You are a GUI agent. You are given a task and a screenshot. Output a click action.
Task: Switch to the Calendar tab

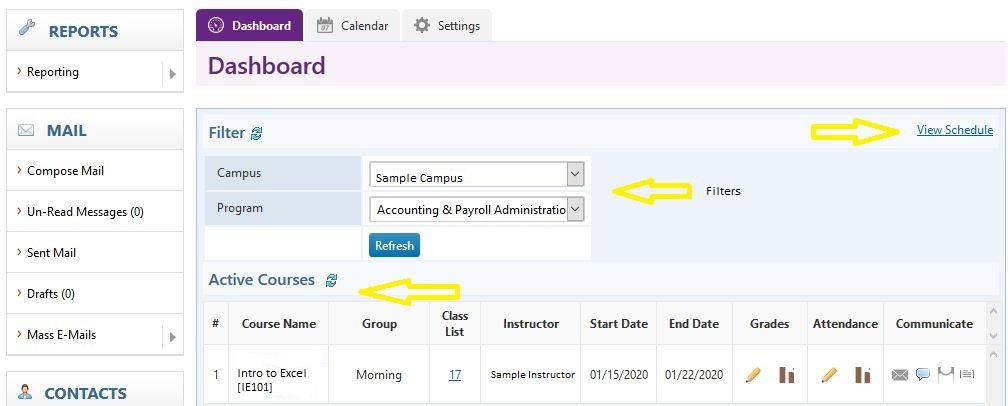point(353,26)
